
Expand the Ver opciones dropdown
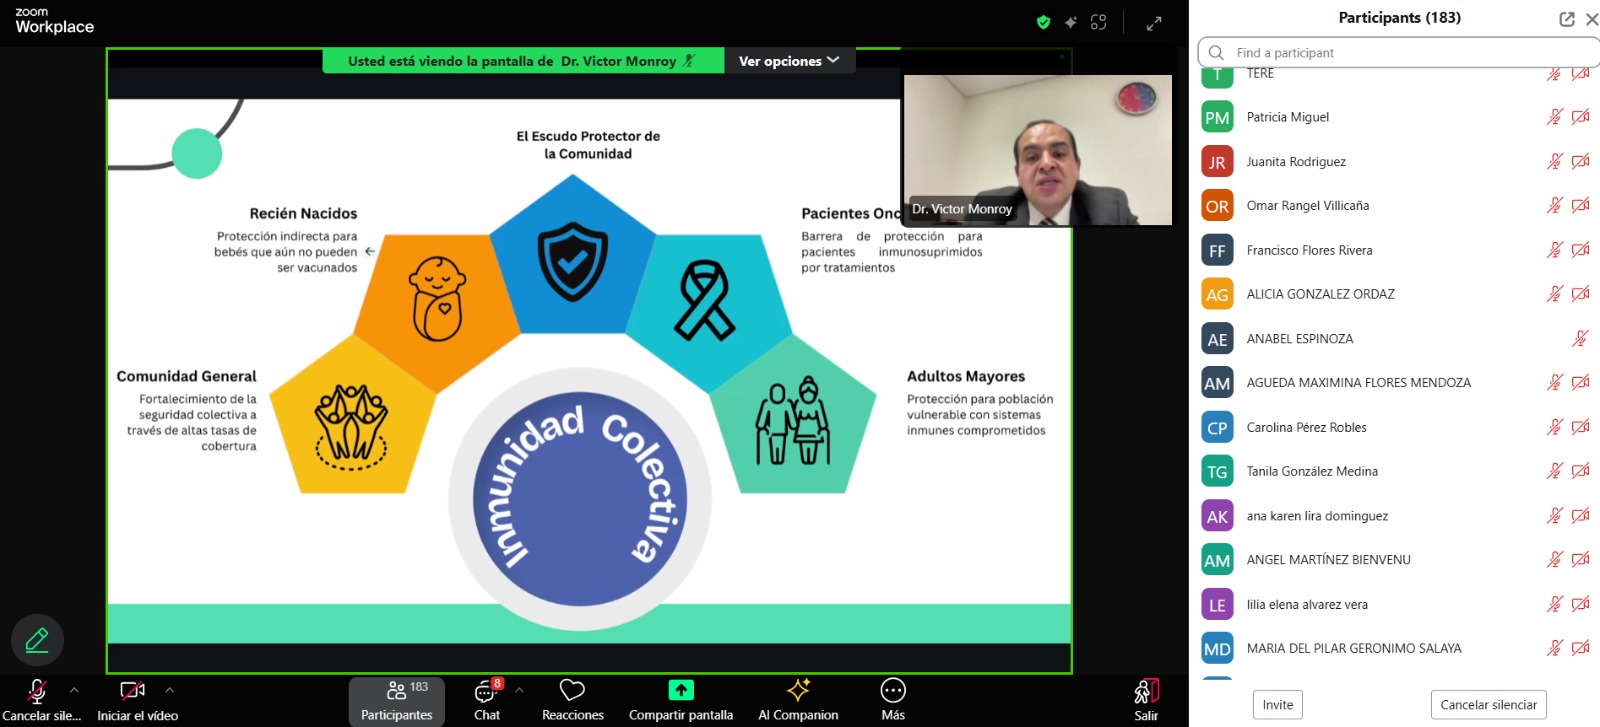(789, 61)
